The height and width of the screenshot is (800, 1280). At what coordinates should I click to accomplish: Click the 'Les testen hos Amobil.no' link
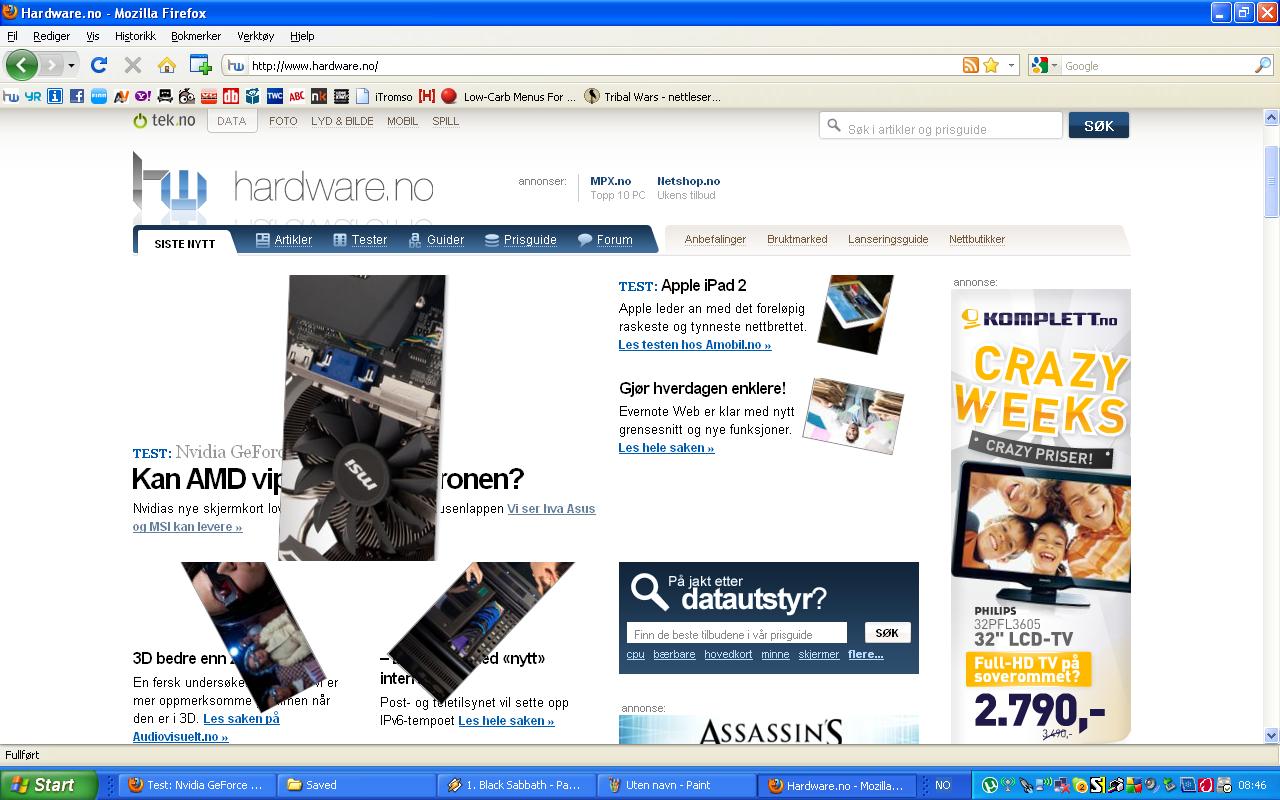click(695, 345)
